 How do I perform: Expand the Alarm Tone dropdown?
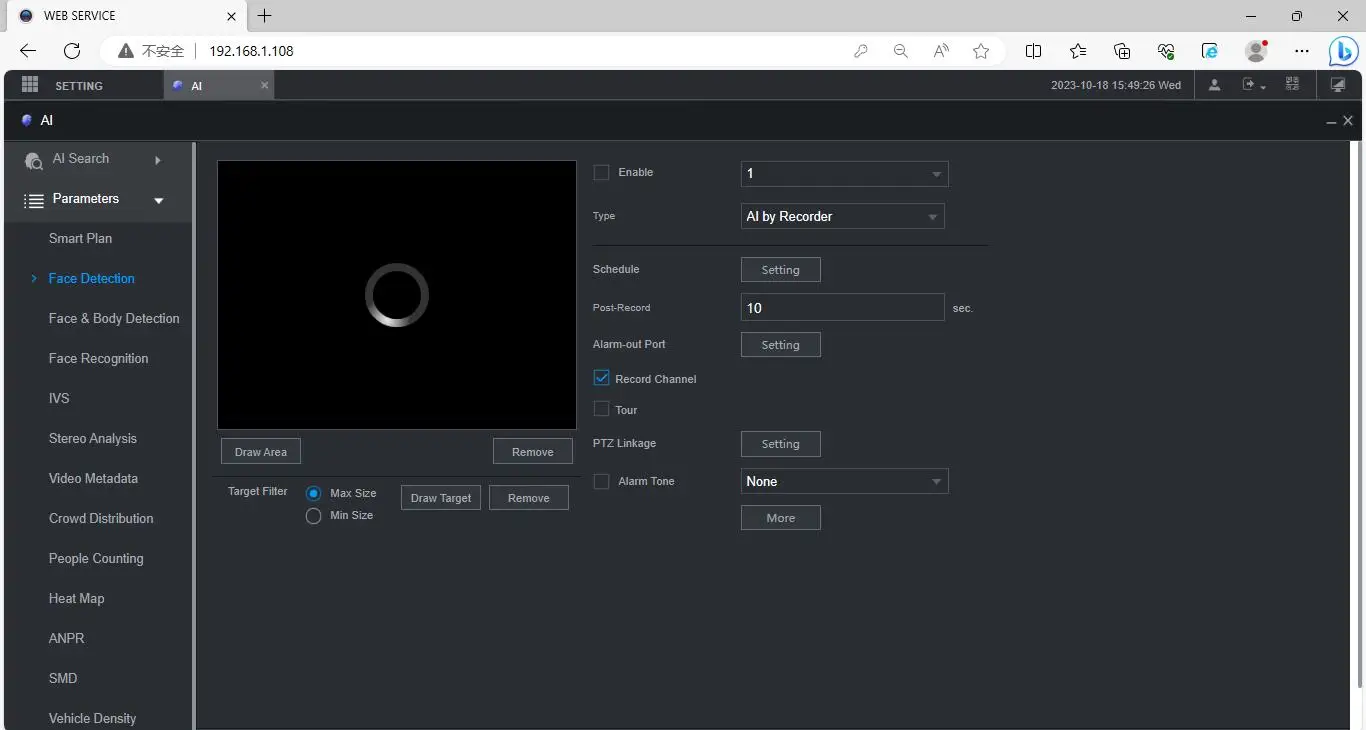844,482
